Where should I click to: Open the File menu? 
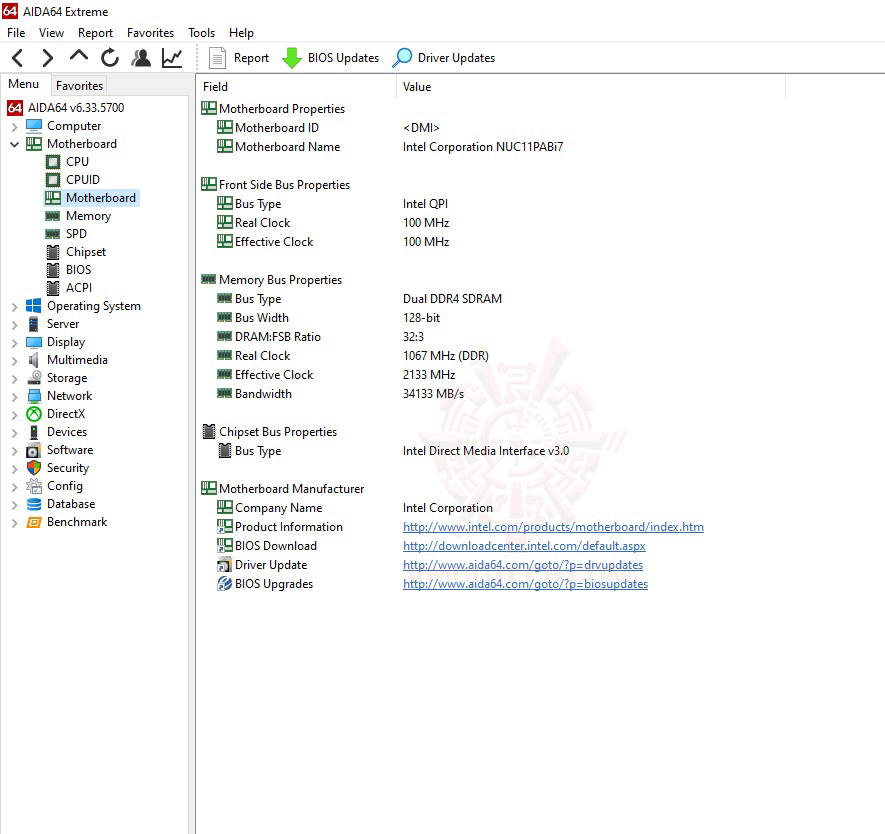tap(16, 33)
